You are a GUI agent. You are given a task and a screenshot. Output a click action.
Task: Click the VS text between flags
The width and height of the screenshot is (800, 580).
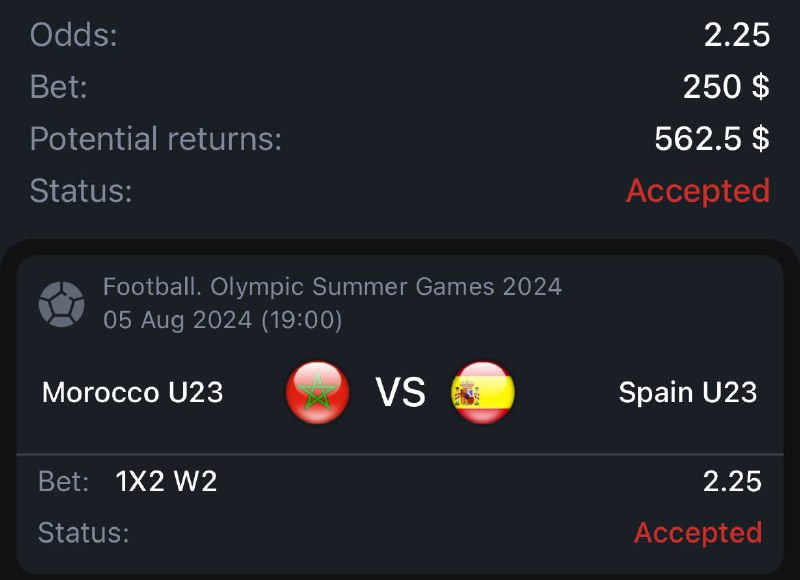[x=400, y=393]
